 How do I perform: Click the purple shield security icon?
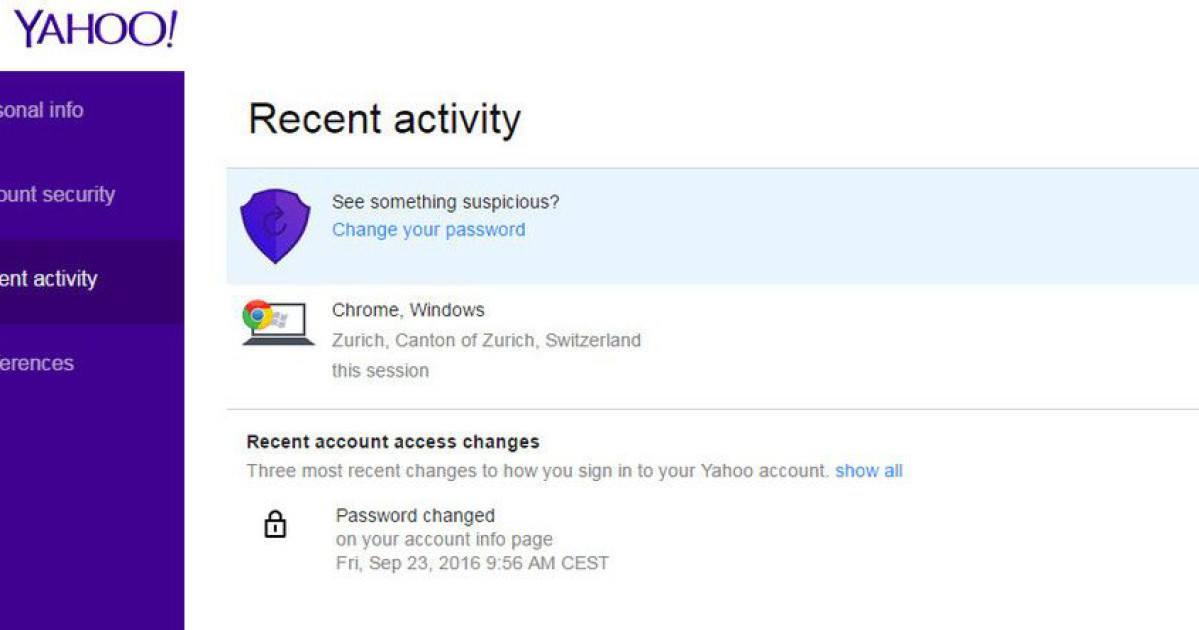[275, 226]
